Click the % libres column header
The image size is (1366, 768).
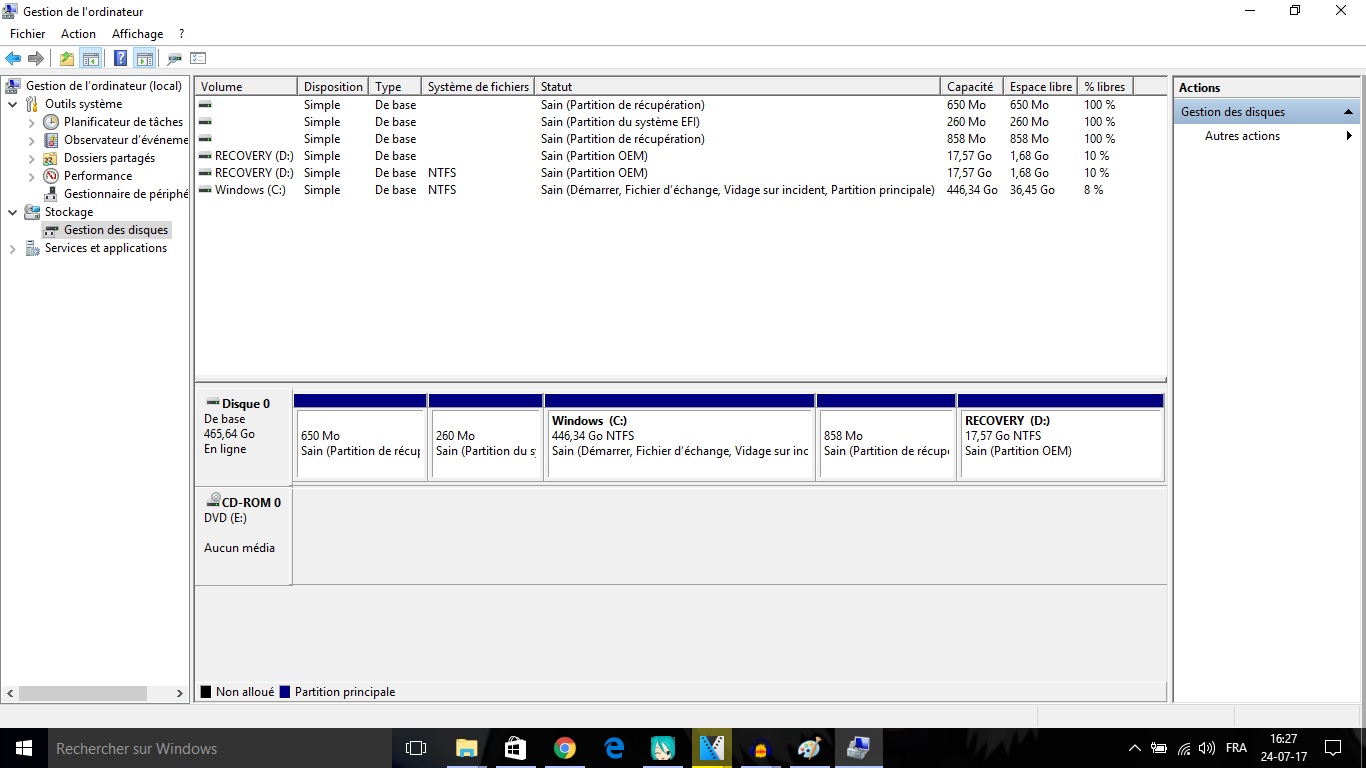tap(1106, 87)
